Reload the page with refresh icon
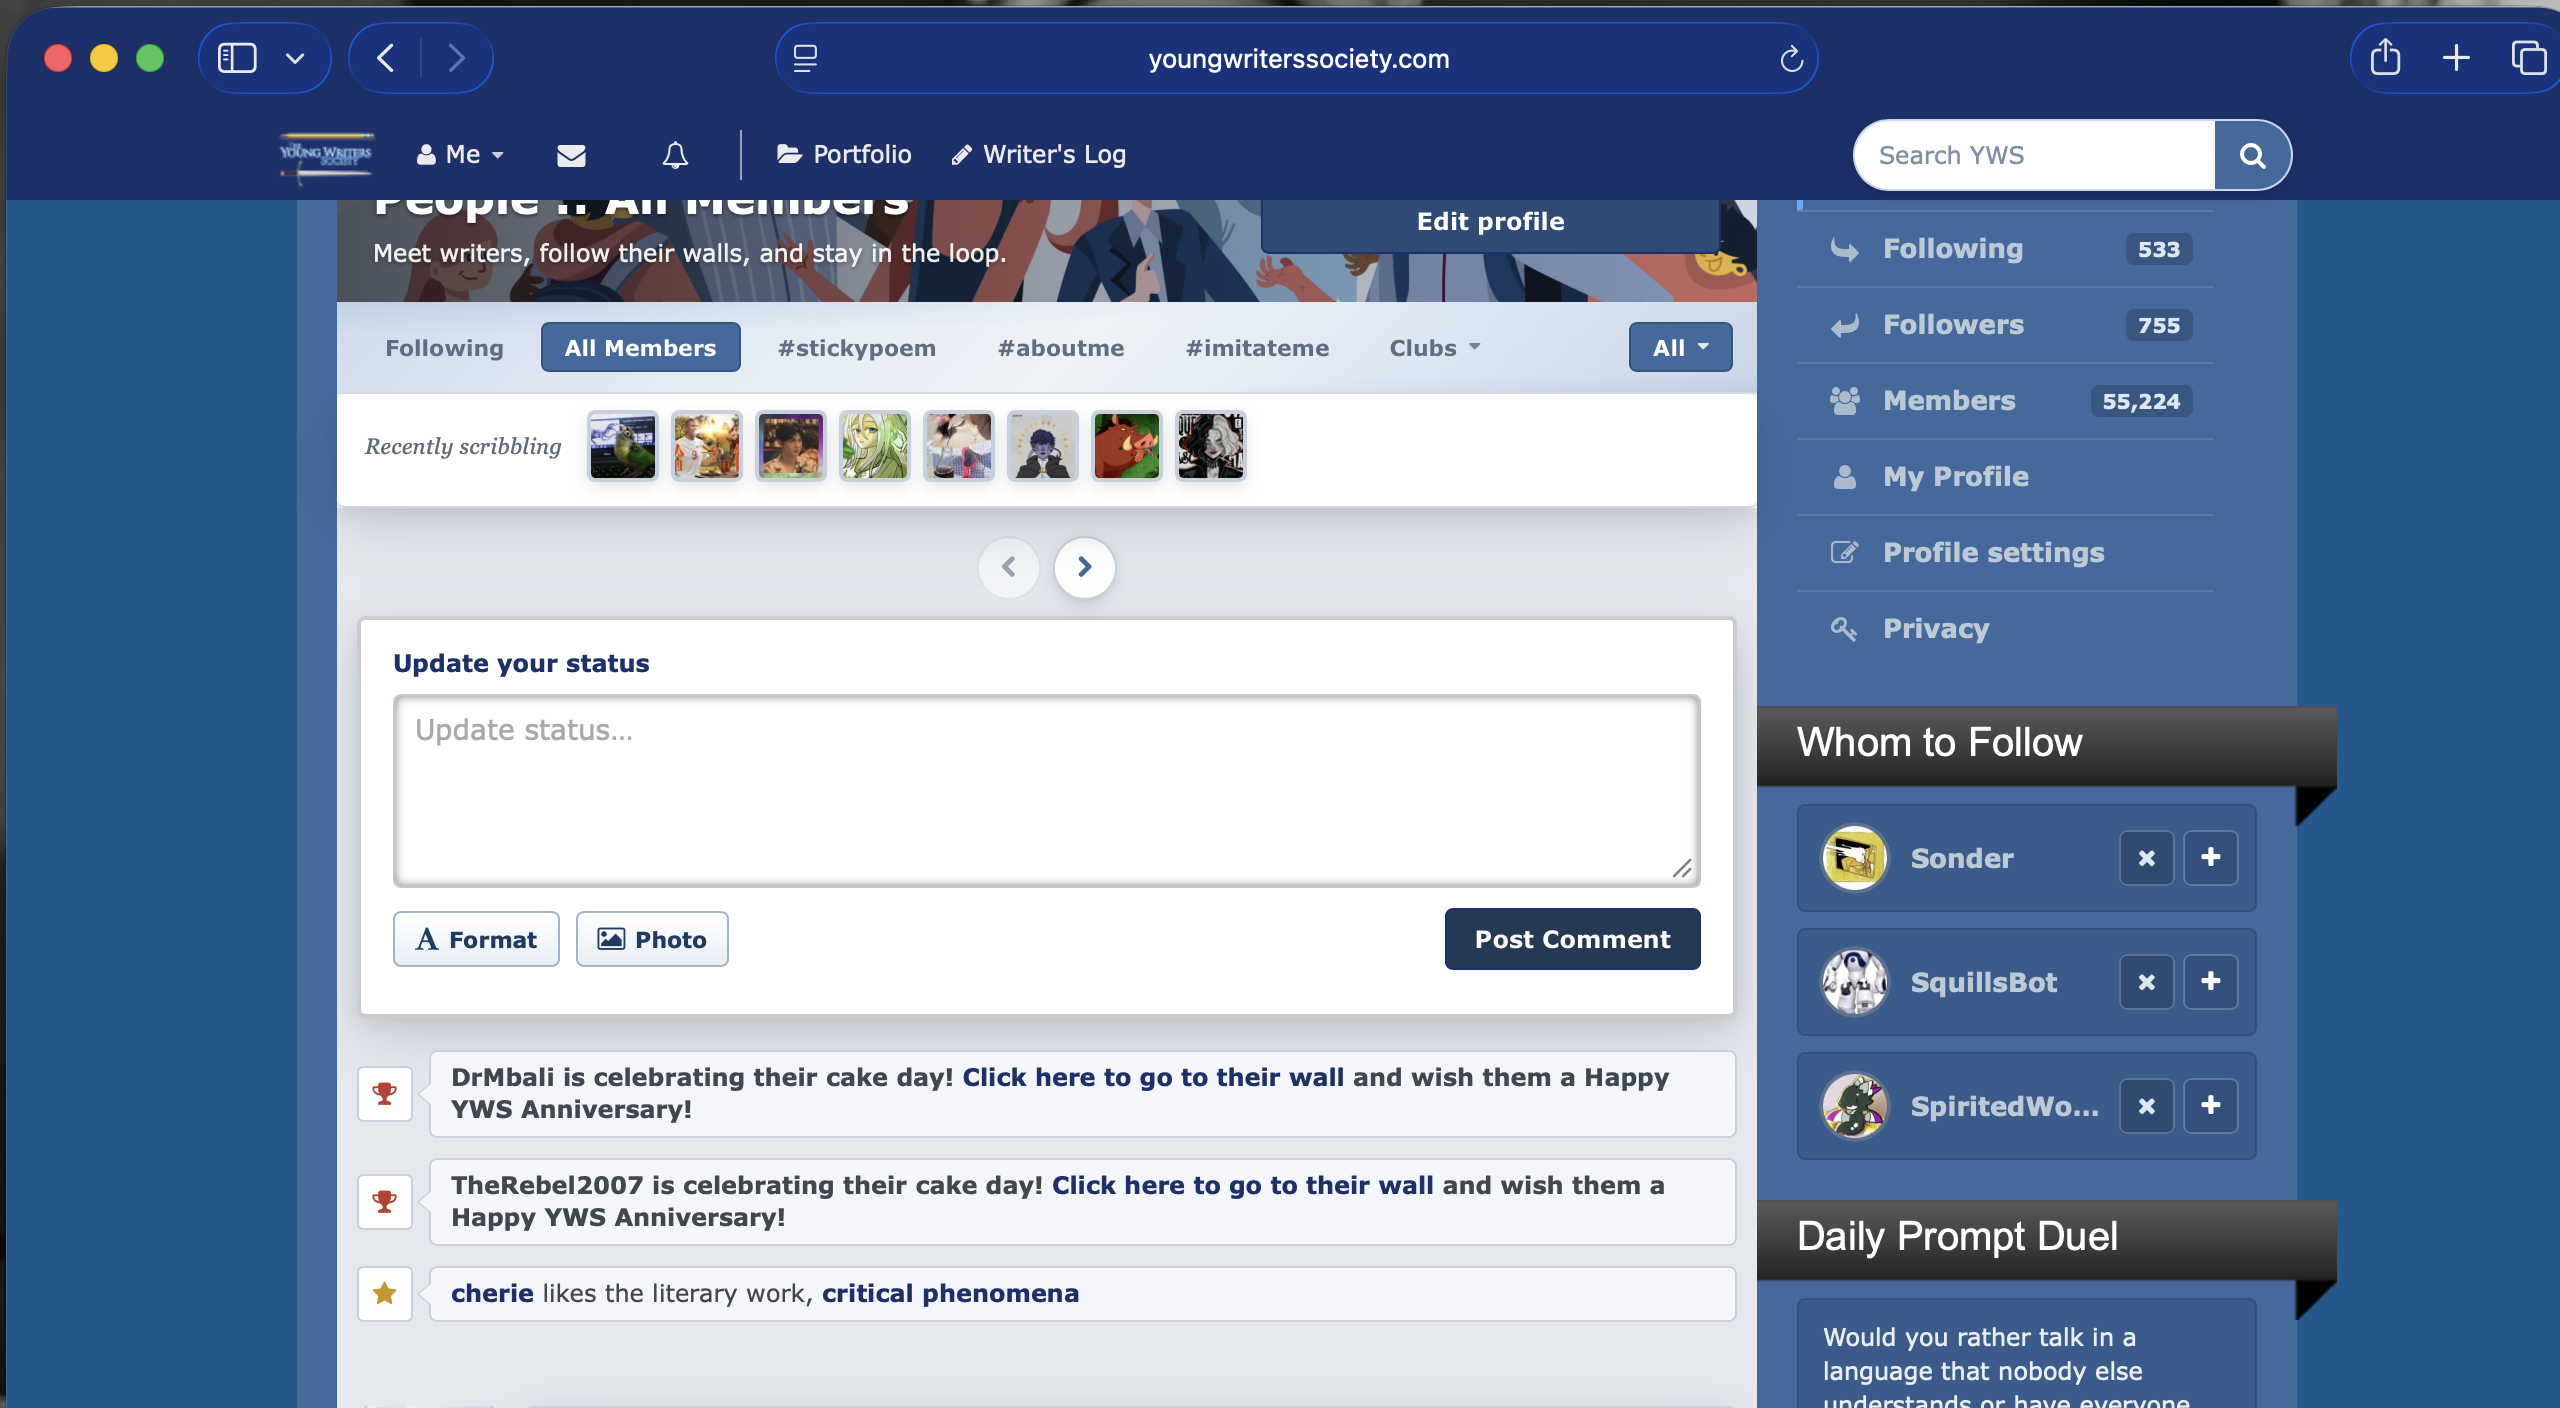This screenshot has height=1408, width=2560. click(1791, 59)
